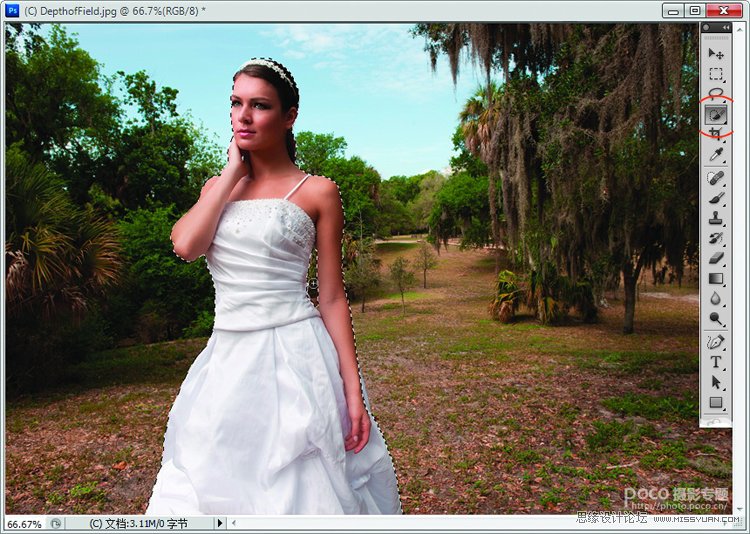Activate the Clone Stamp tool
The height and width of the screenshot is (534, 750).
tap(716, 218)
